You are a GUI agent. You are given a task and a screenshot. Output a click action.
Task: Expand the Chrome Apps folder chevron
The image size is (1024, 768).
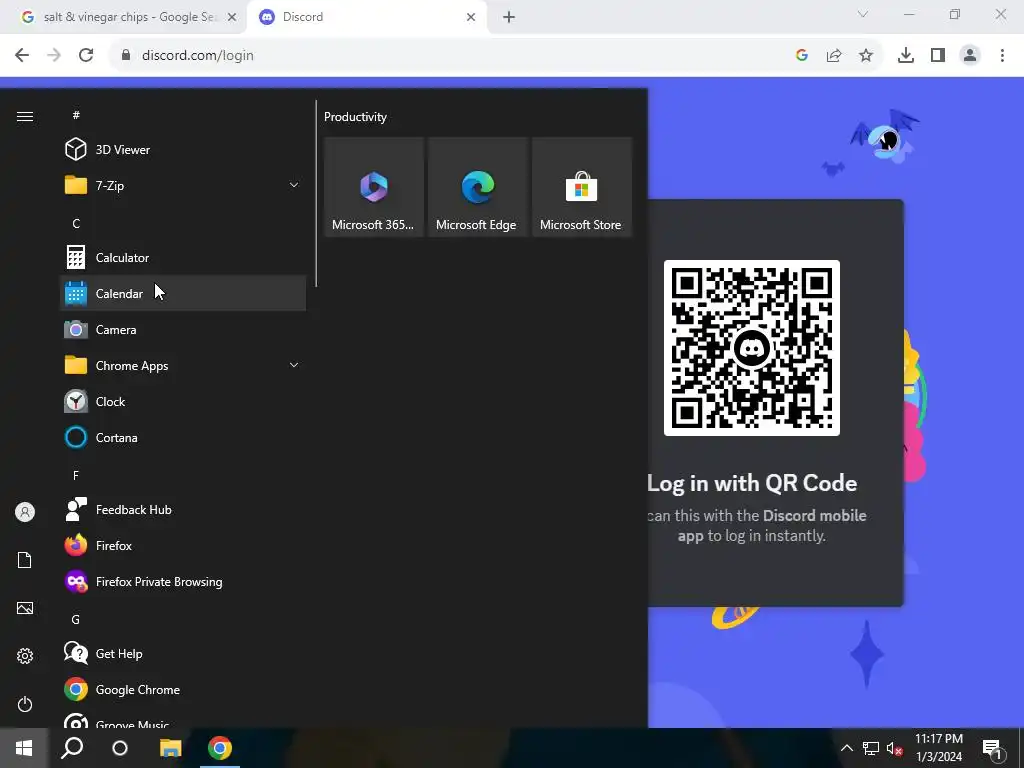[294, 366]
